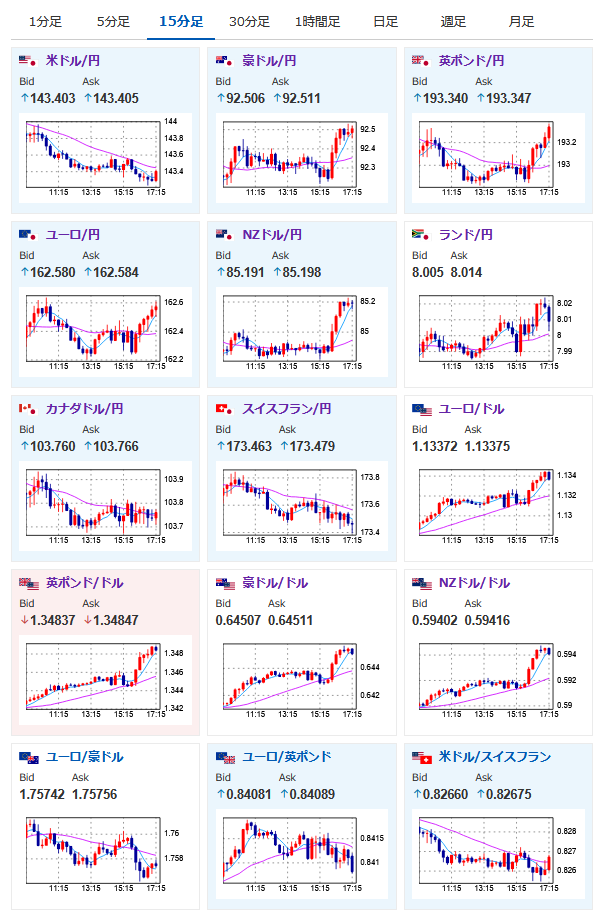
Task: Switch to the 1分足 tab
Action: (45, 22)
